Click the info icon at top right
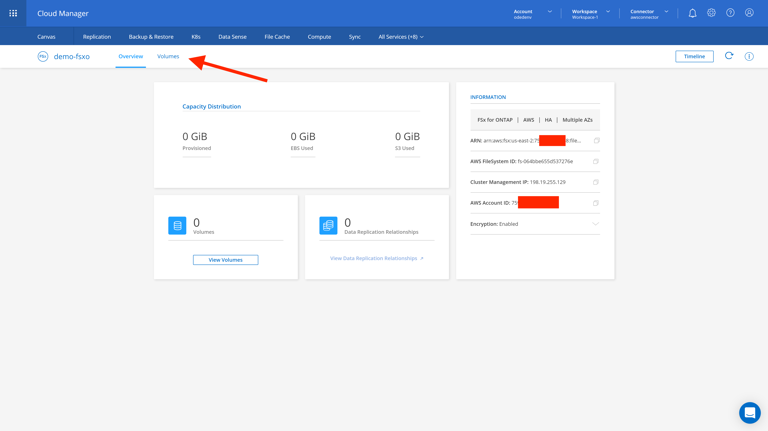Image resolution: width=768 pixels, height=431 pixels. pos(749,56)
